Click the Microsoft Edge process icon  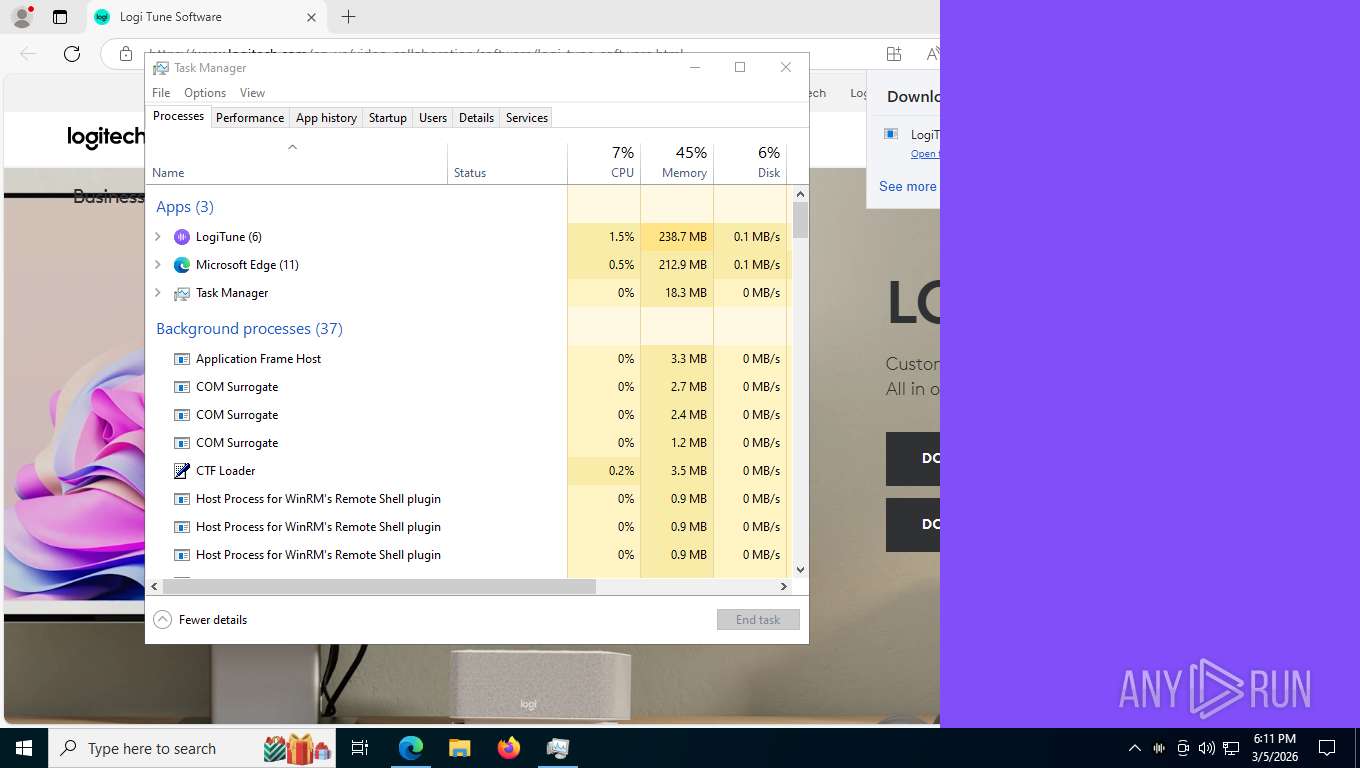click(181, 265)
